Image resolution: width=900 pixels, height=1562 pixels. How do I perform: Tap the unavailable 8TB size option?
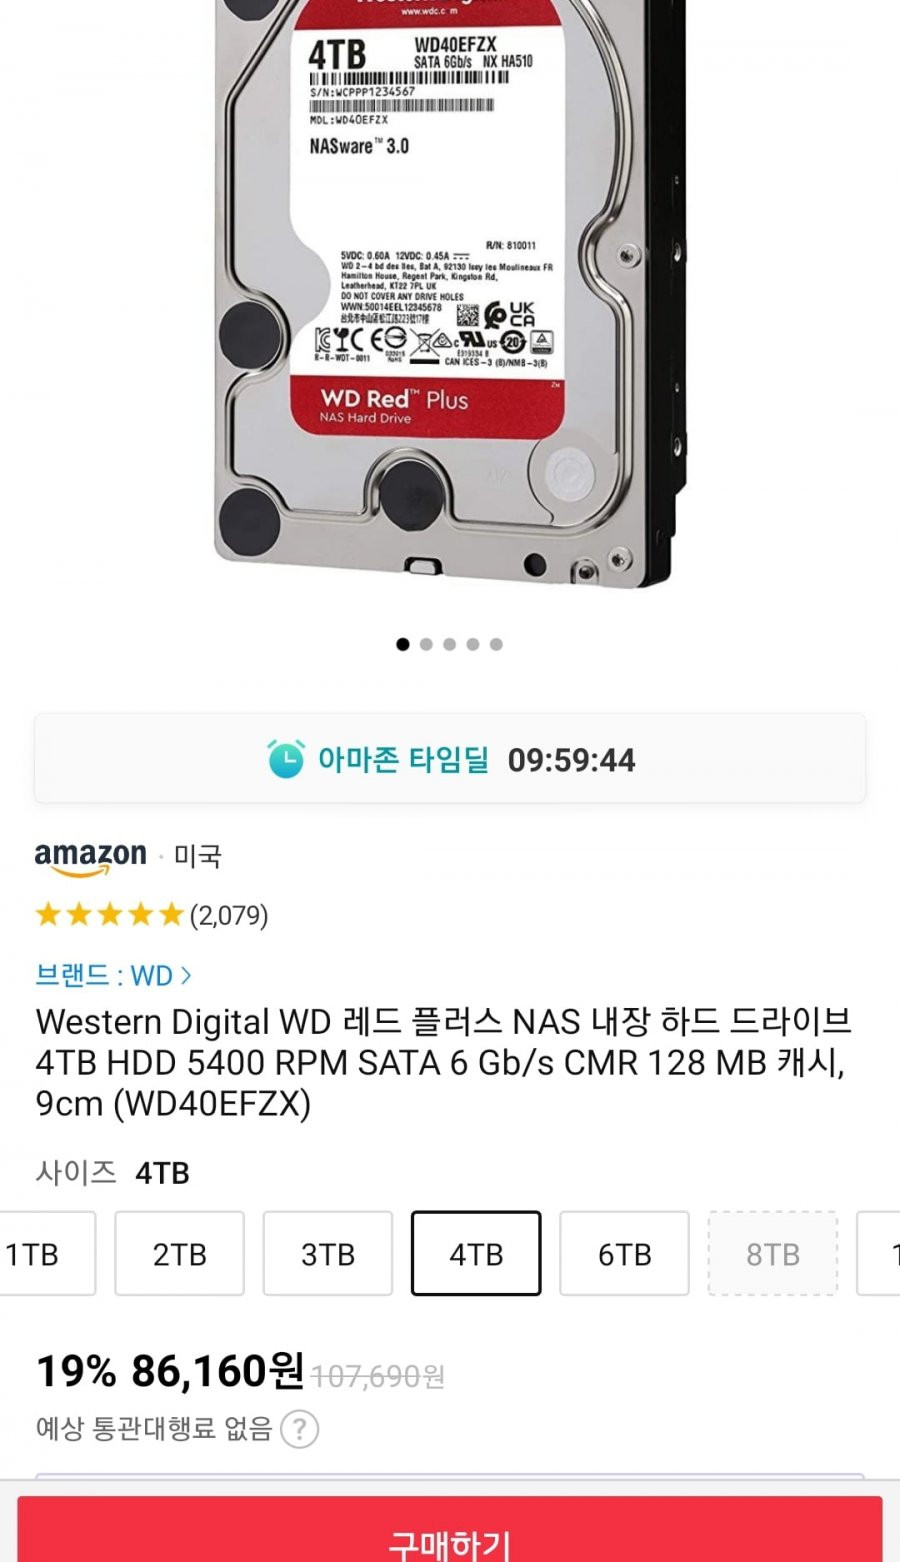773,1253
